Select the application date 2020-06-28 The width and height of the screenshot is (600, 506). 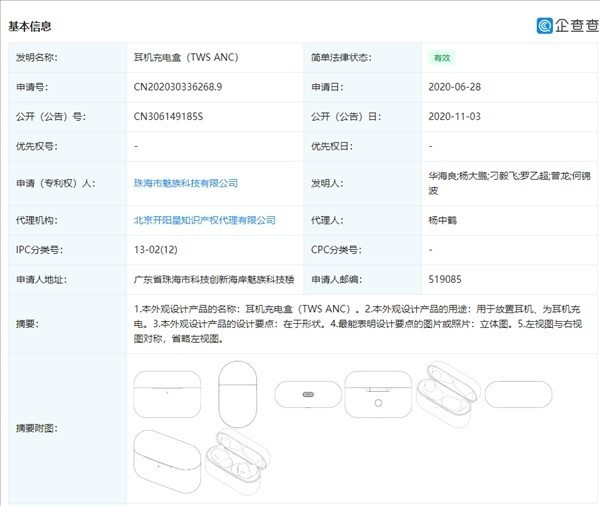point(454,87)
